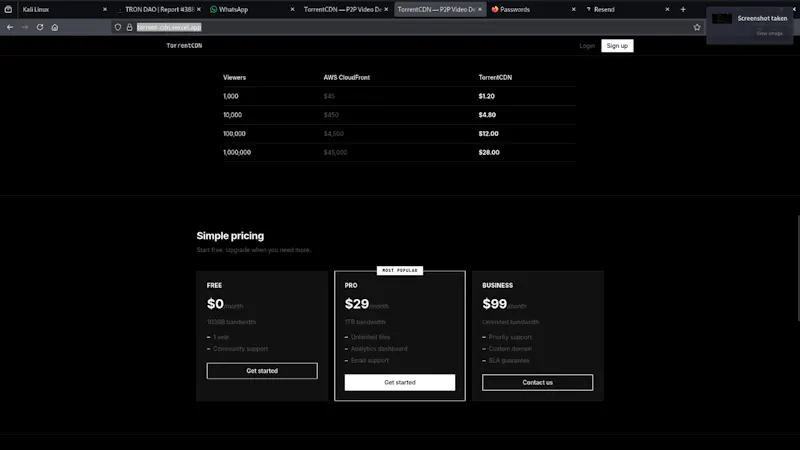This screenshot has width=800, height=450.
Task: Click the TorrentCDN logo in the header
Action: click(184, 45)
